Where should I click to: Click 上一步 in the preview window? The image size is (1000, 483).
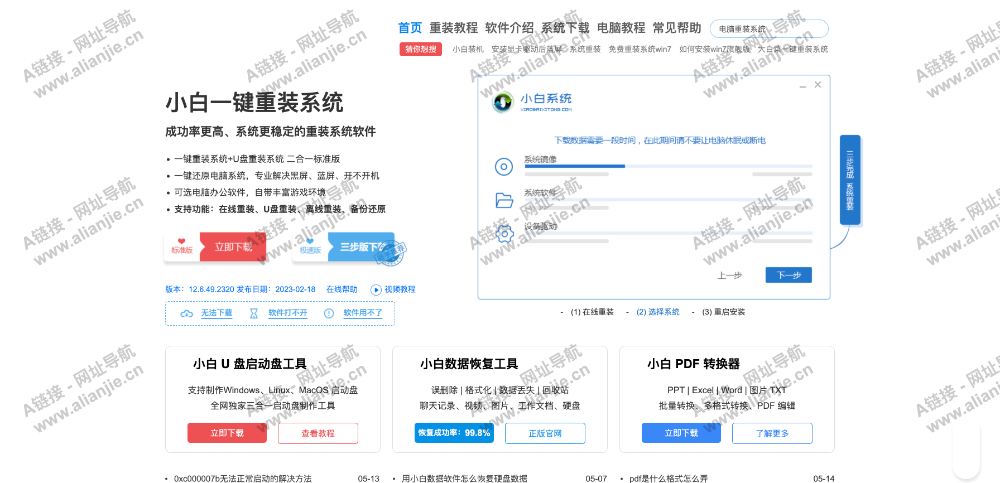tap(730, 276)
